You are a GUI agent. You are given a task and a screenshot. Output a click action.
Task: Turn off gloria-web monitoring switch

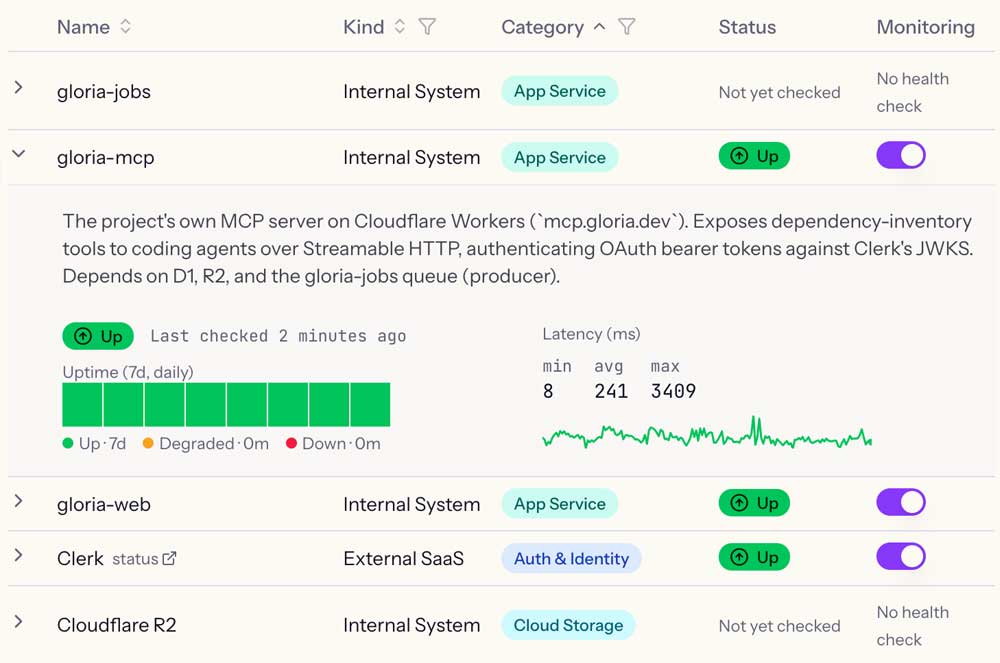tap(901, 502)
